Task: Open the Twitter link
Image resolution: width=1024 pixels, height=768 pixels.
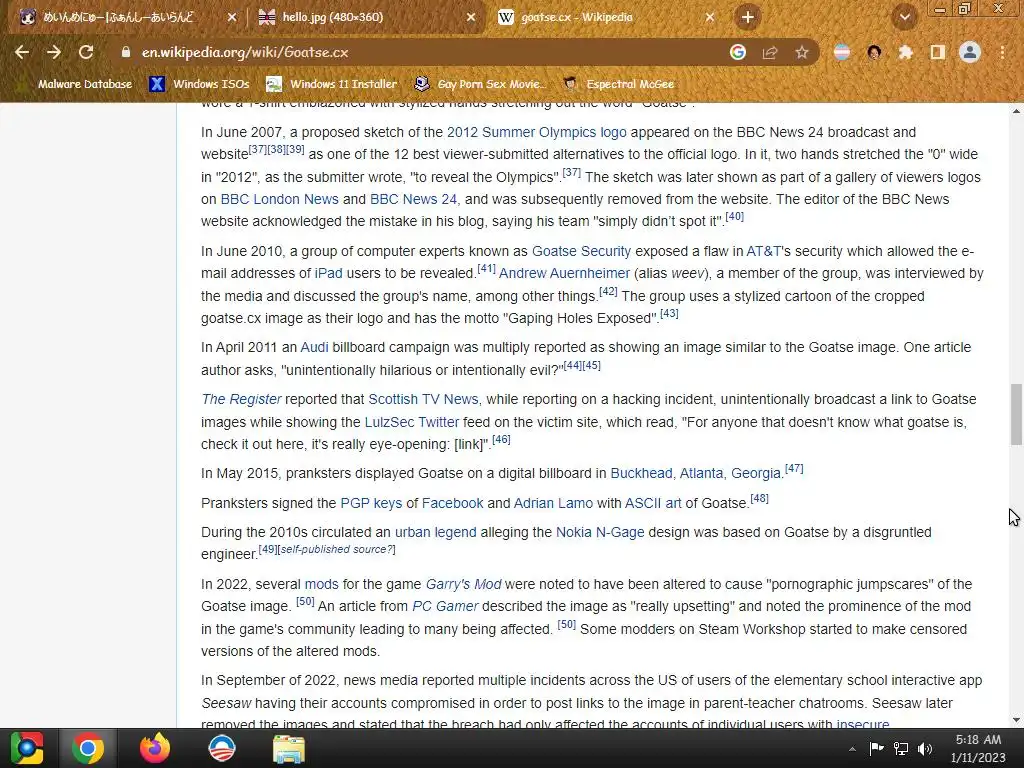Action: [x=439, y=422]
